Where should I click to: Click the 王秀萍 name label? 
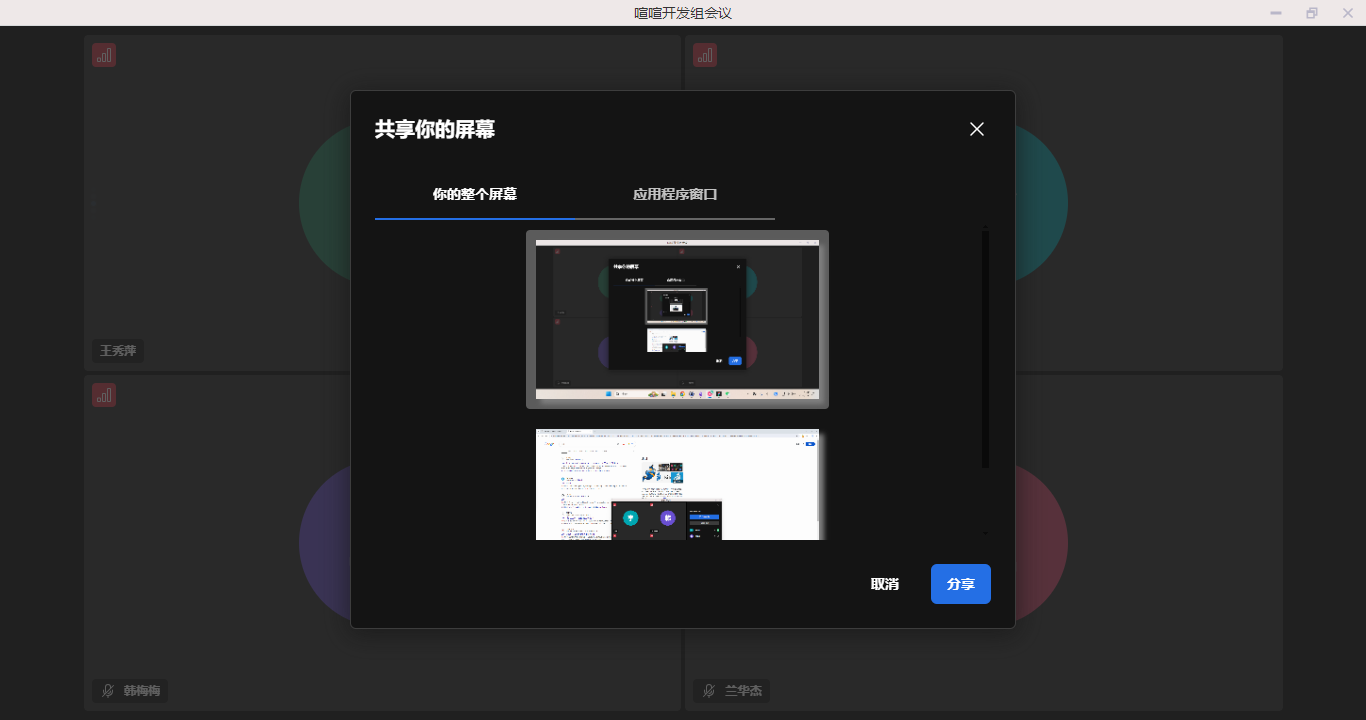(x=118, y=351)
